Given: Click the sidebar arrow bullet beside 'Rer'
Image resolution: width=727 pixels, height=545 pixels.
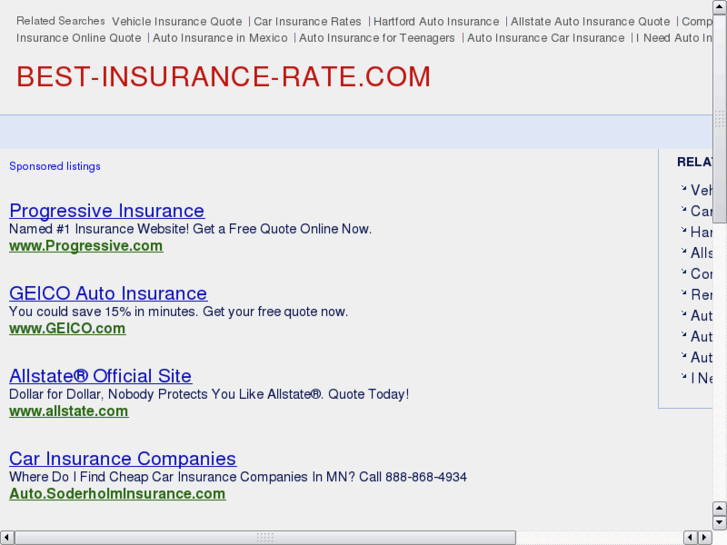Looking at the screenshot, I should 683,293.
